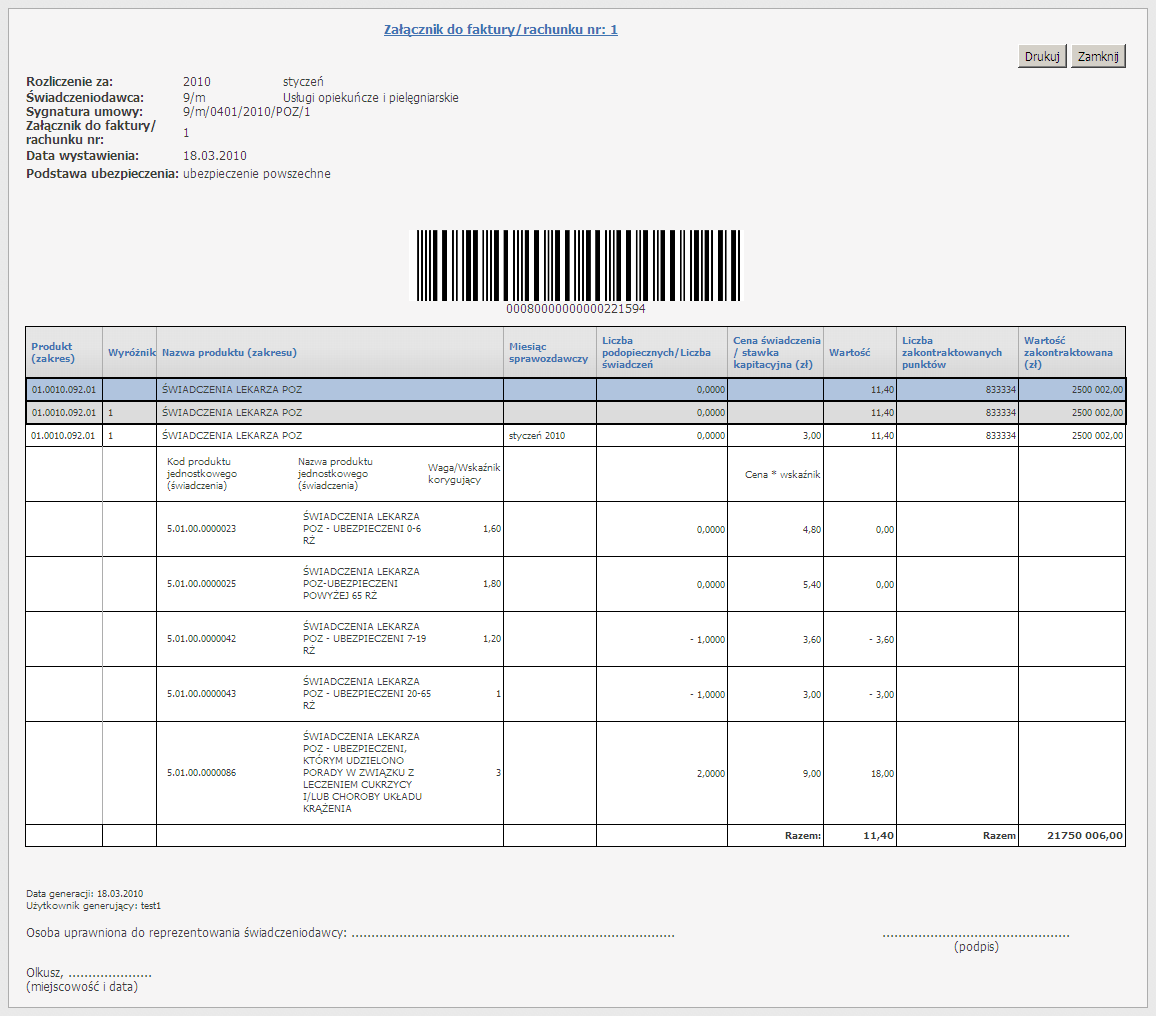Click the Cena * wskaźnik label
Viewport: 1156px width, 1016px height.
(783, 475)
